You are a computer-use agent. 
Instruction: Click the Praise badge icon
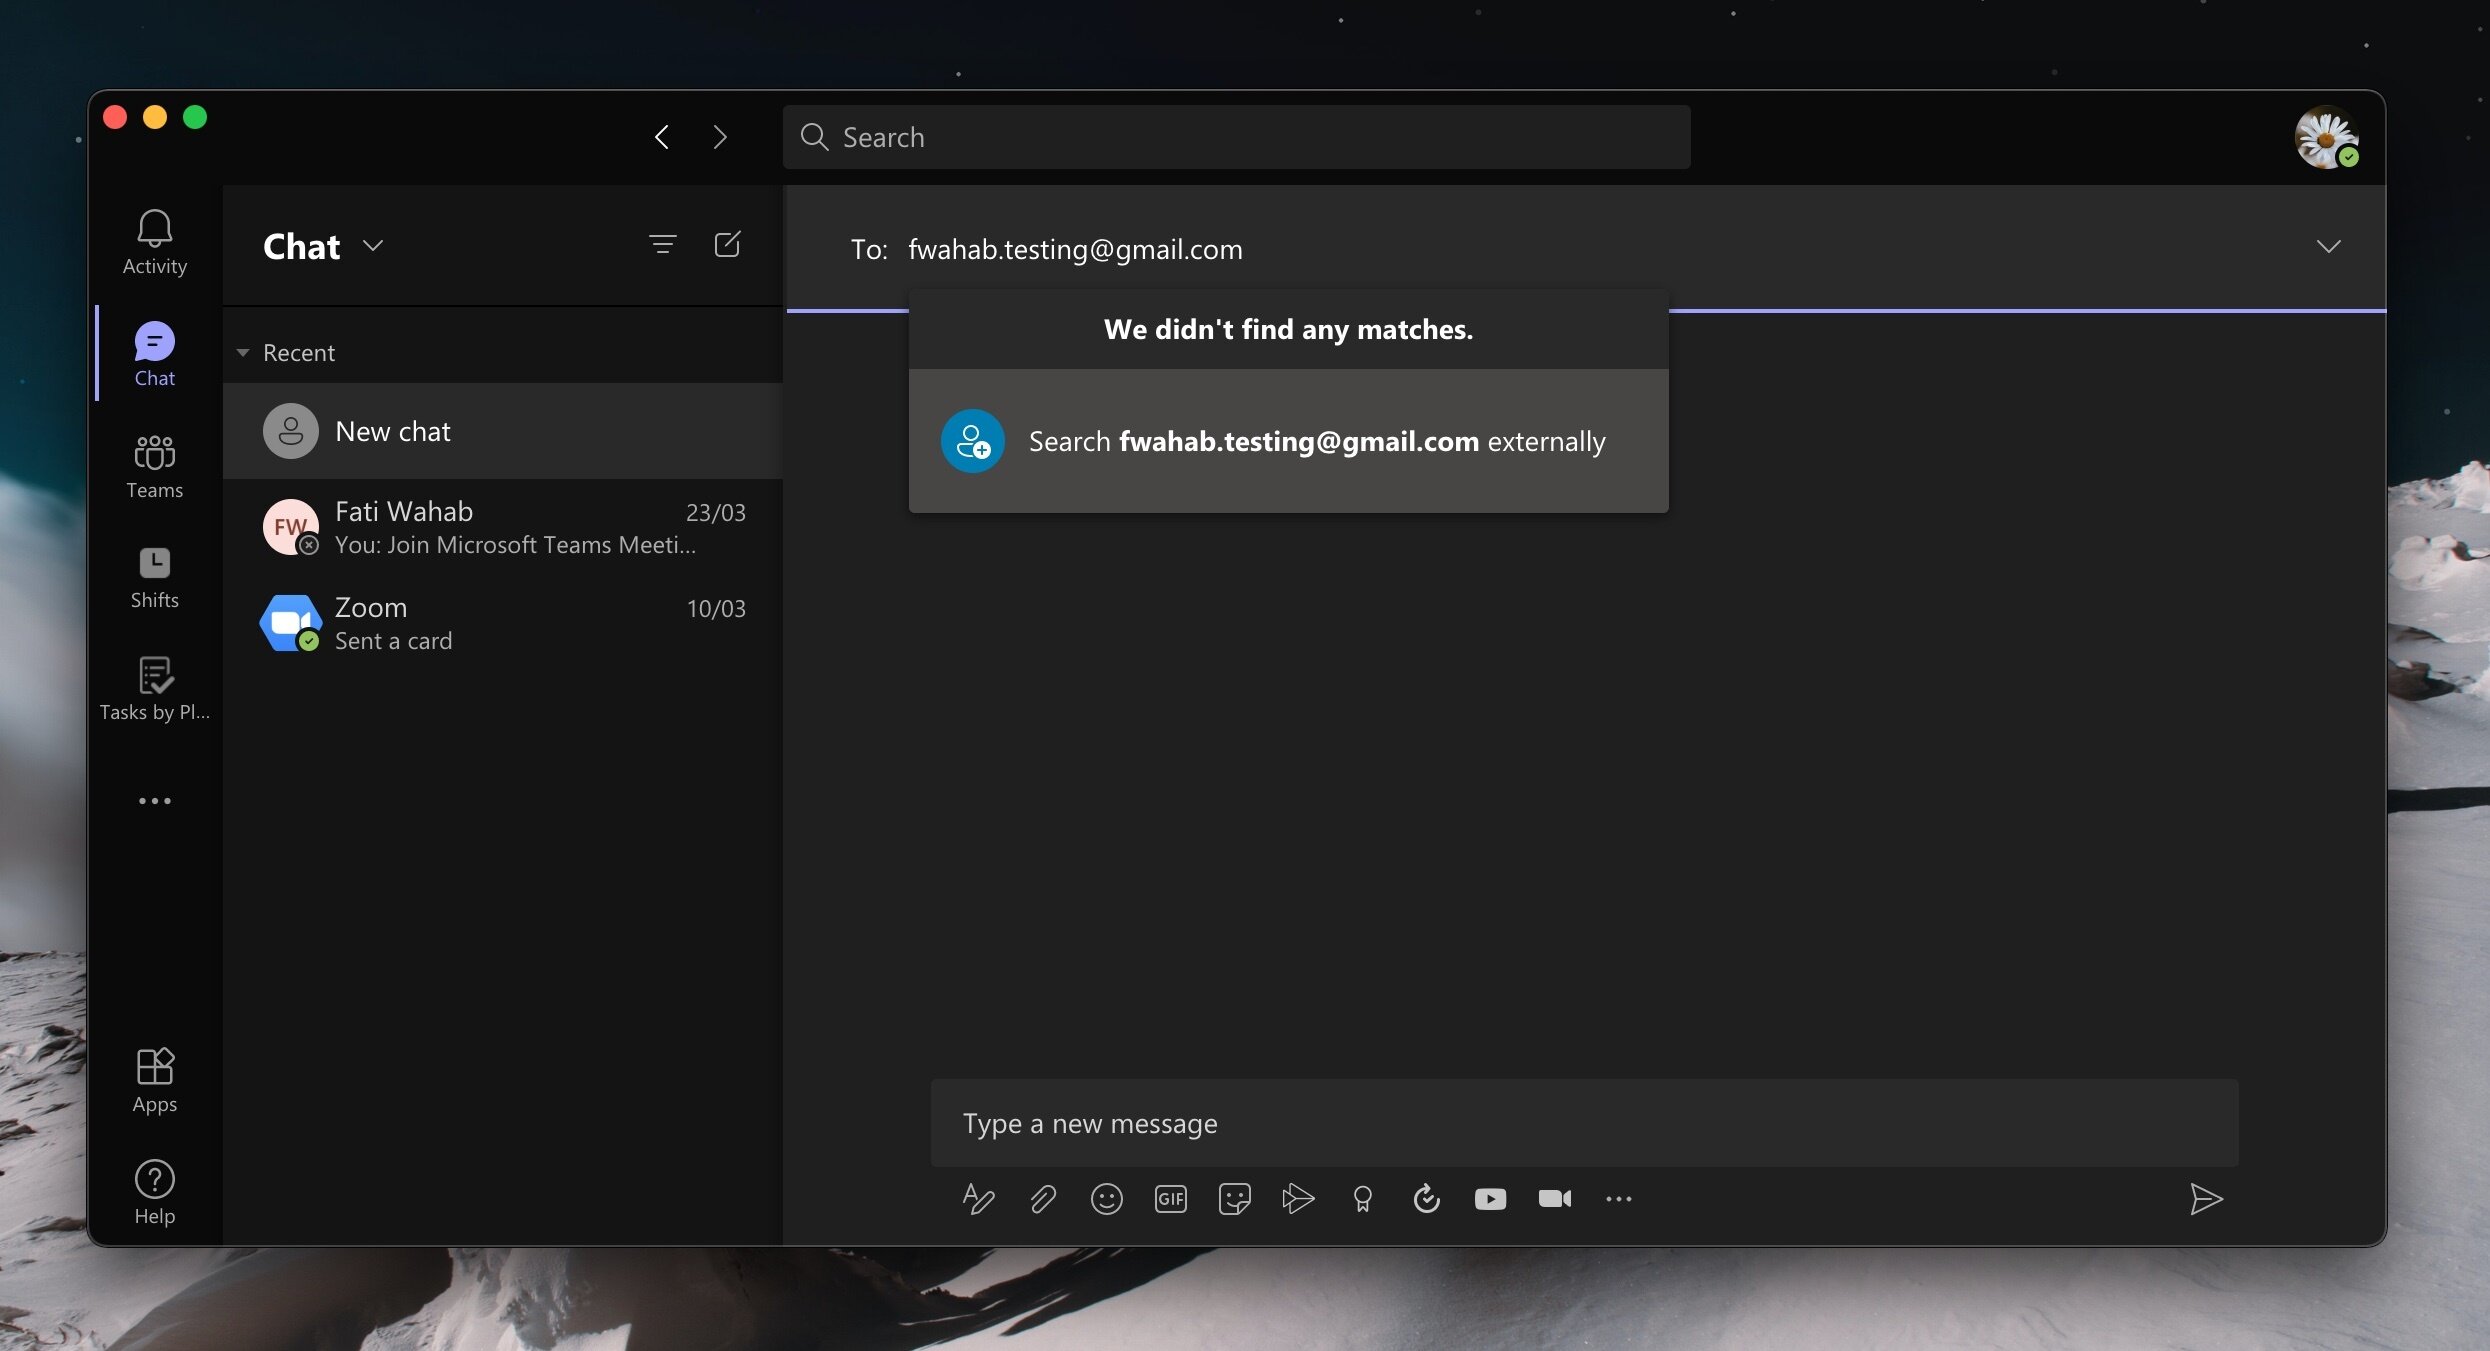click(x=1362, y=1198)
